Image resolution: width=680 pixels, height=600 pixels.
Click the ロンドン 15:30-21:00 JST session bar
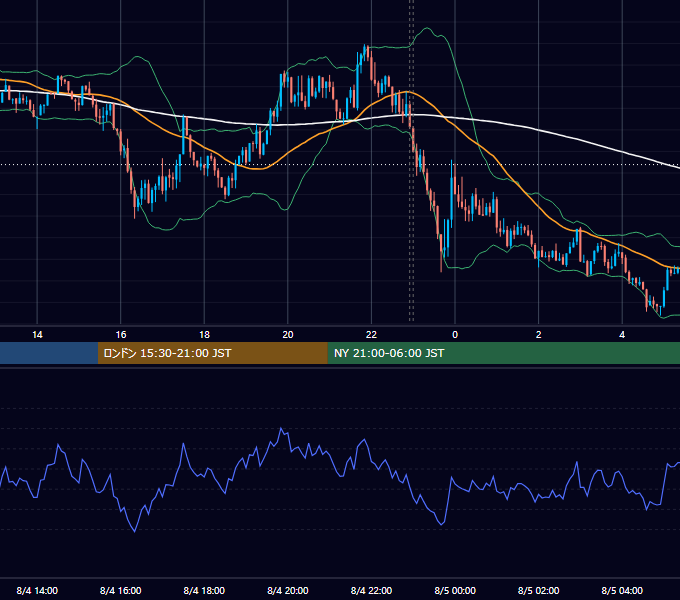point(212,353)
